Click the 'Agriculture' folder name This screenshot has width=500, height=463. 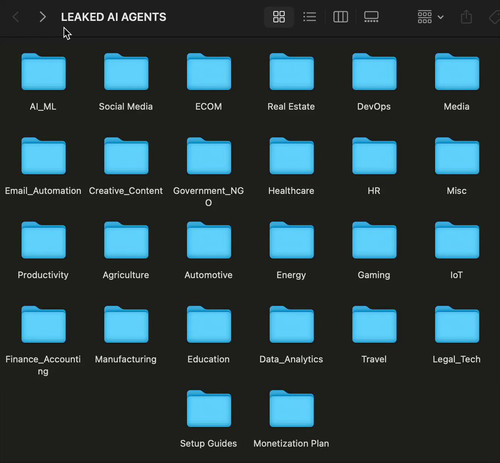126,275
